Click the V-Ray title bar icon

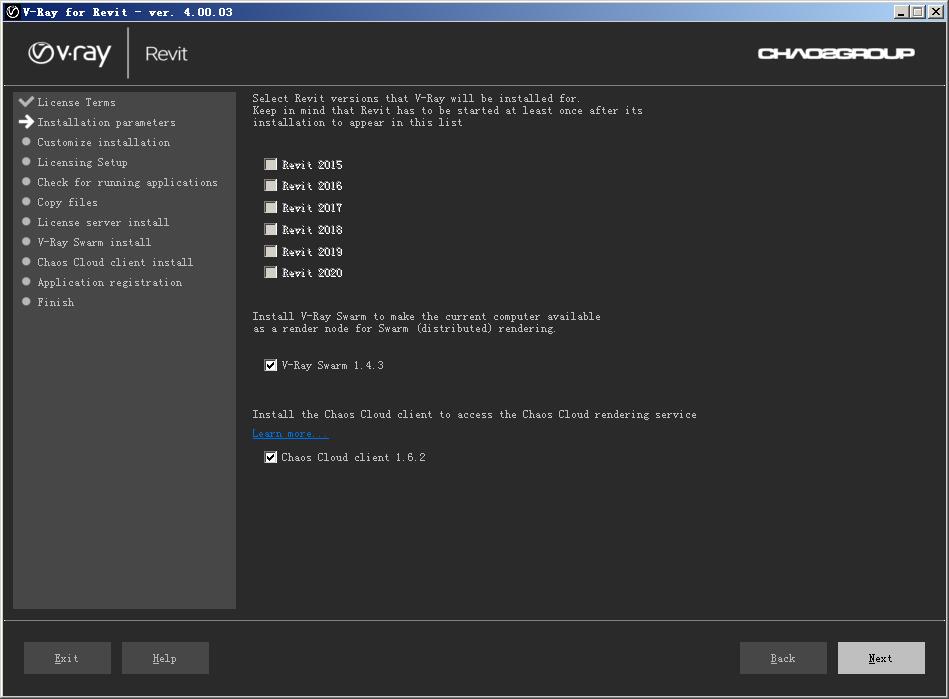(12, 11)
